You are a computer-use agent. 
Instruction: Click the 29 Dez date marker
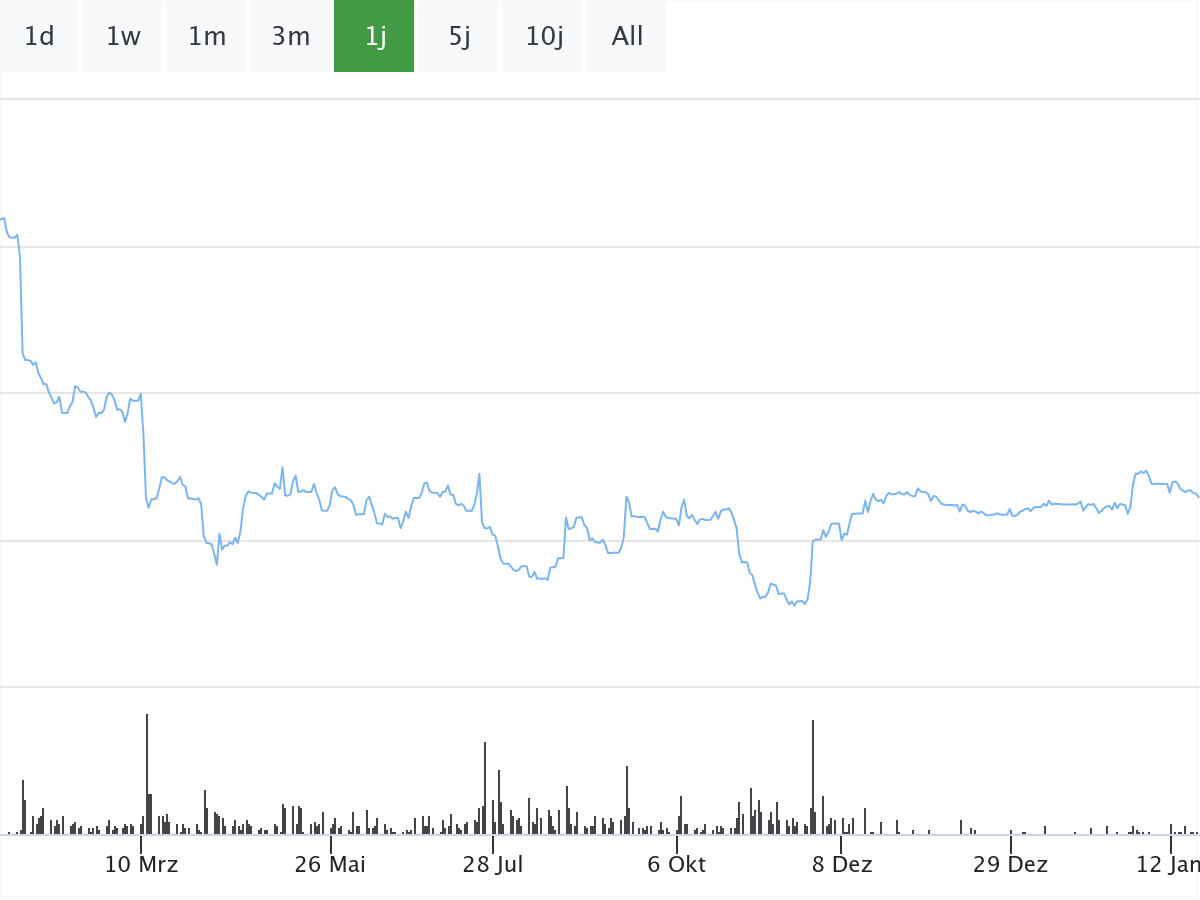pyautogui.click(x=1010, y=864)
